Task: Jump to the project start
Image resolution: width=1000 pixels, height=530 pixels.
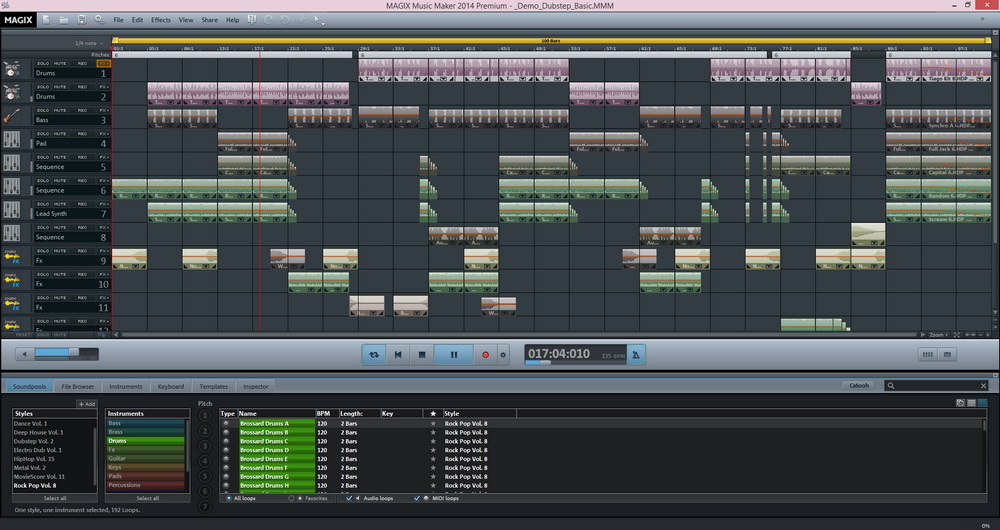Action: coord(398,355)
